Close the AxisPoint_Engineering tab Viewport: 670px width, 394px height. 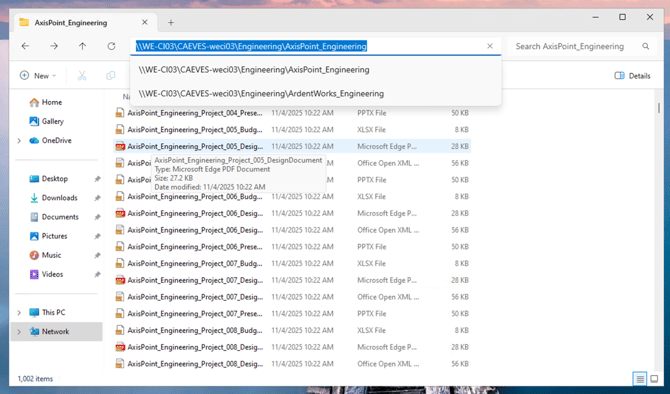tap(145, 22)
